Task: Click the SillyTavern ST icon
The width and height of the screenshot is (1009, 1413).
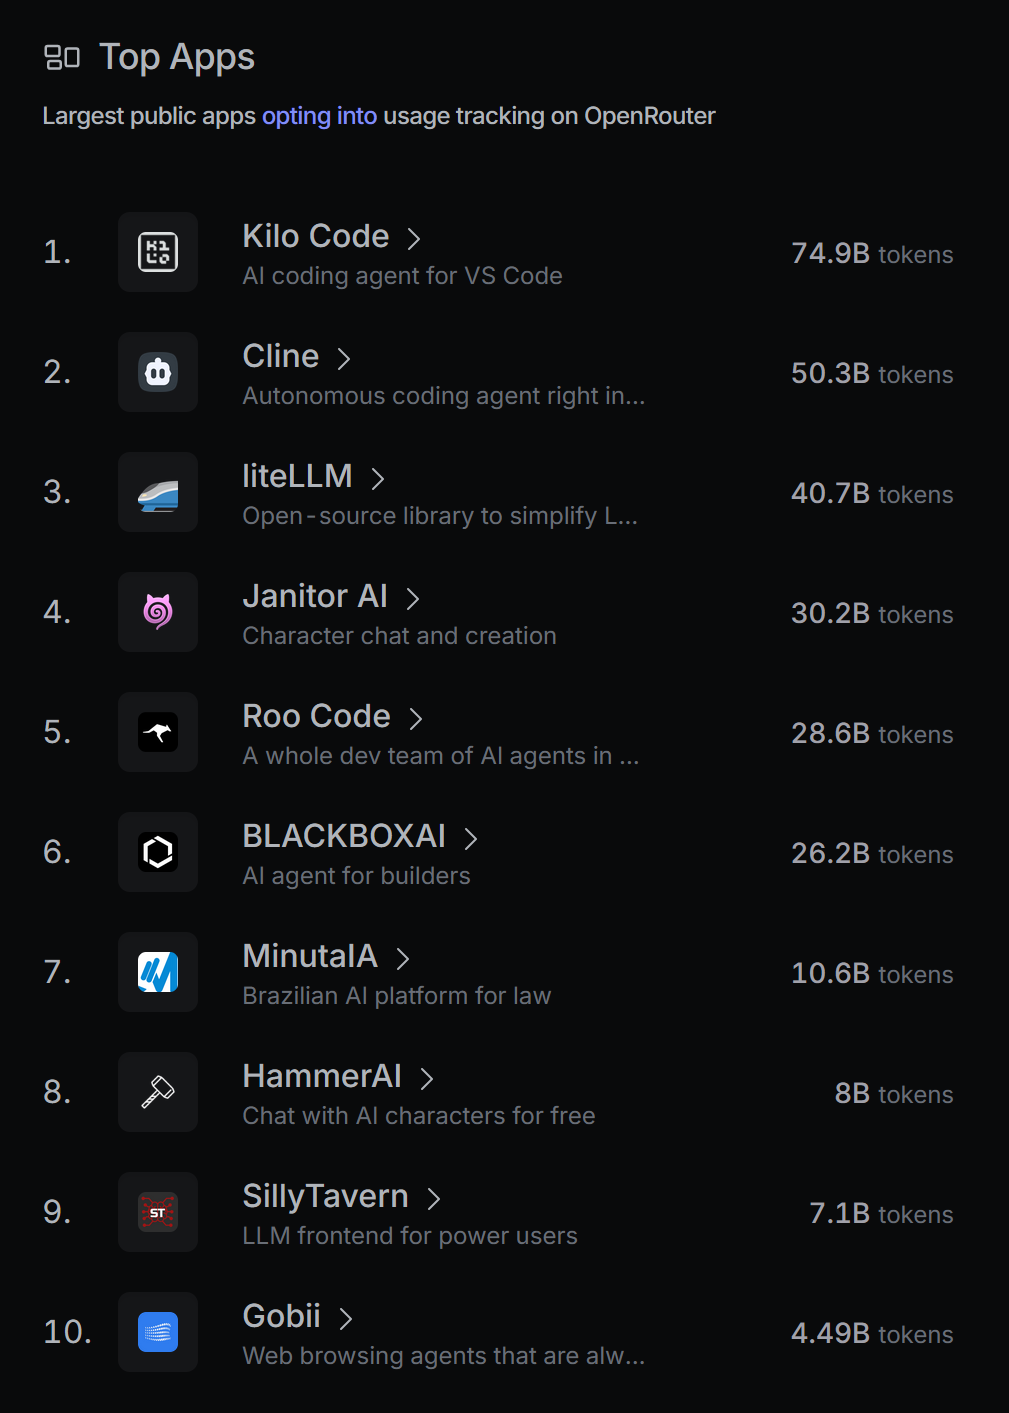Action: click(158, 1212)
